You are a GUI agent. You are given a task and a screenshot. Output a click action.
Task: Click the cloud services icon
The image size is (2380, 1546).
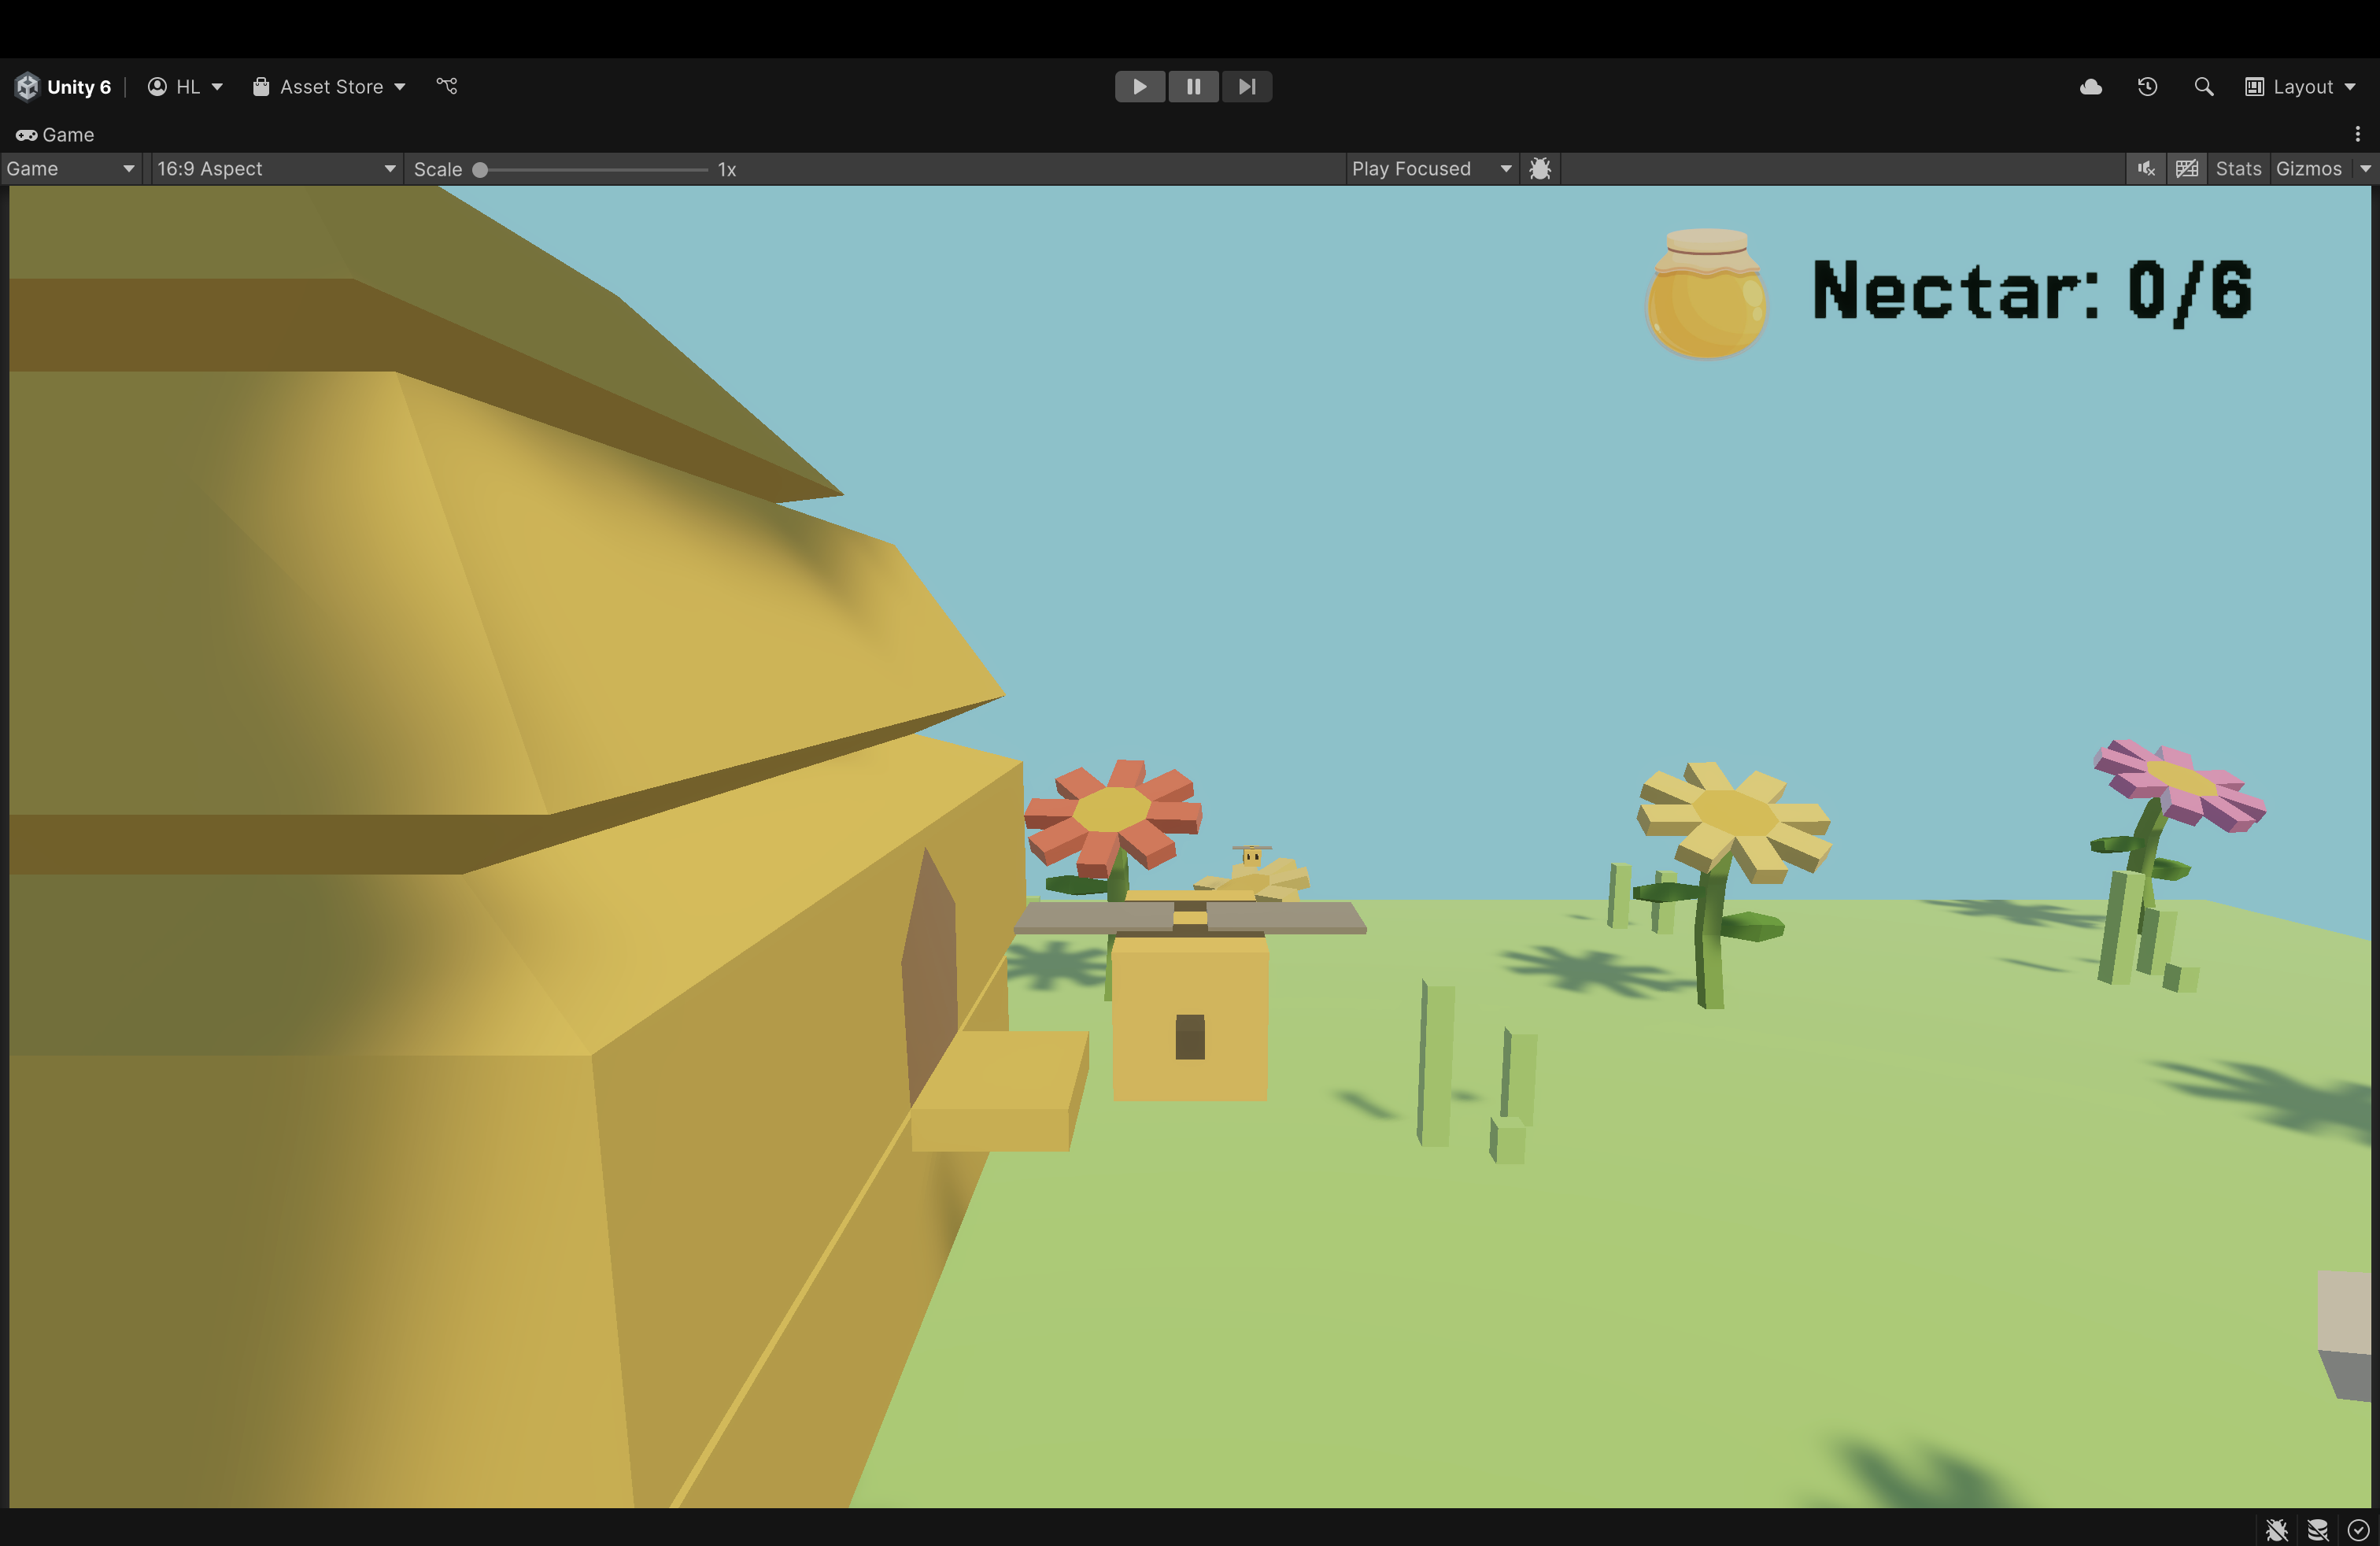click(x=2090, y=87)
